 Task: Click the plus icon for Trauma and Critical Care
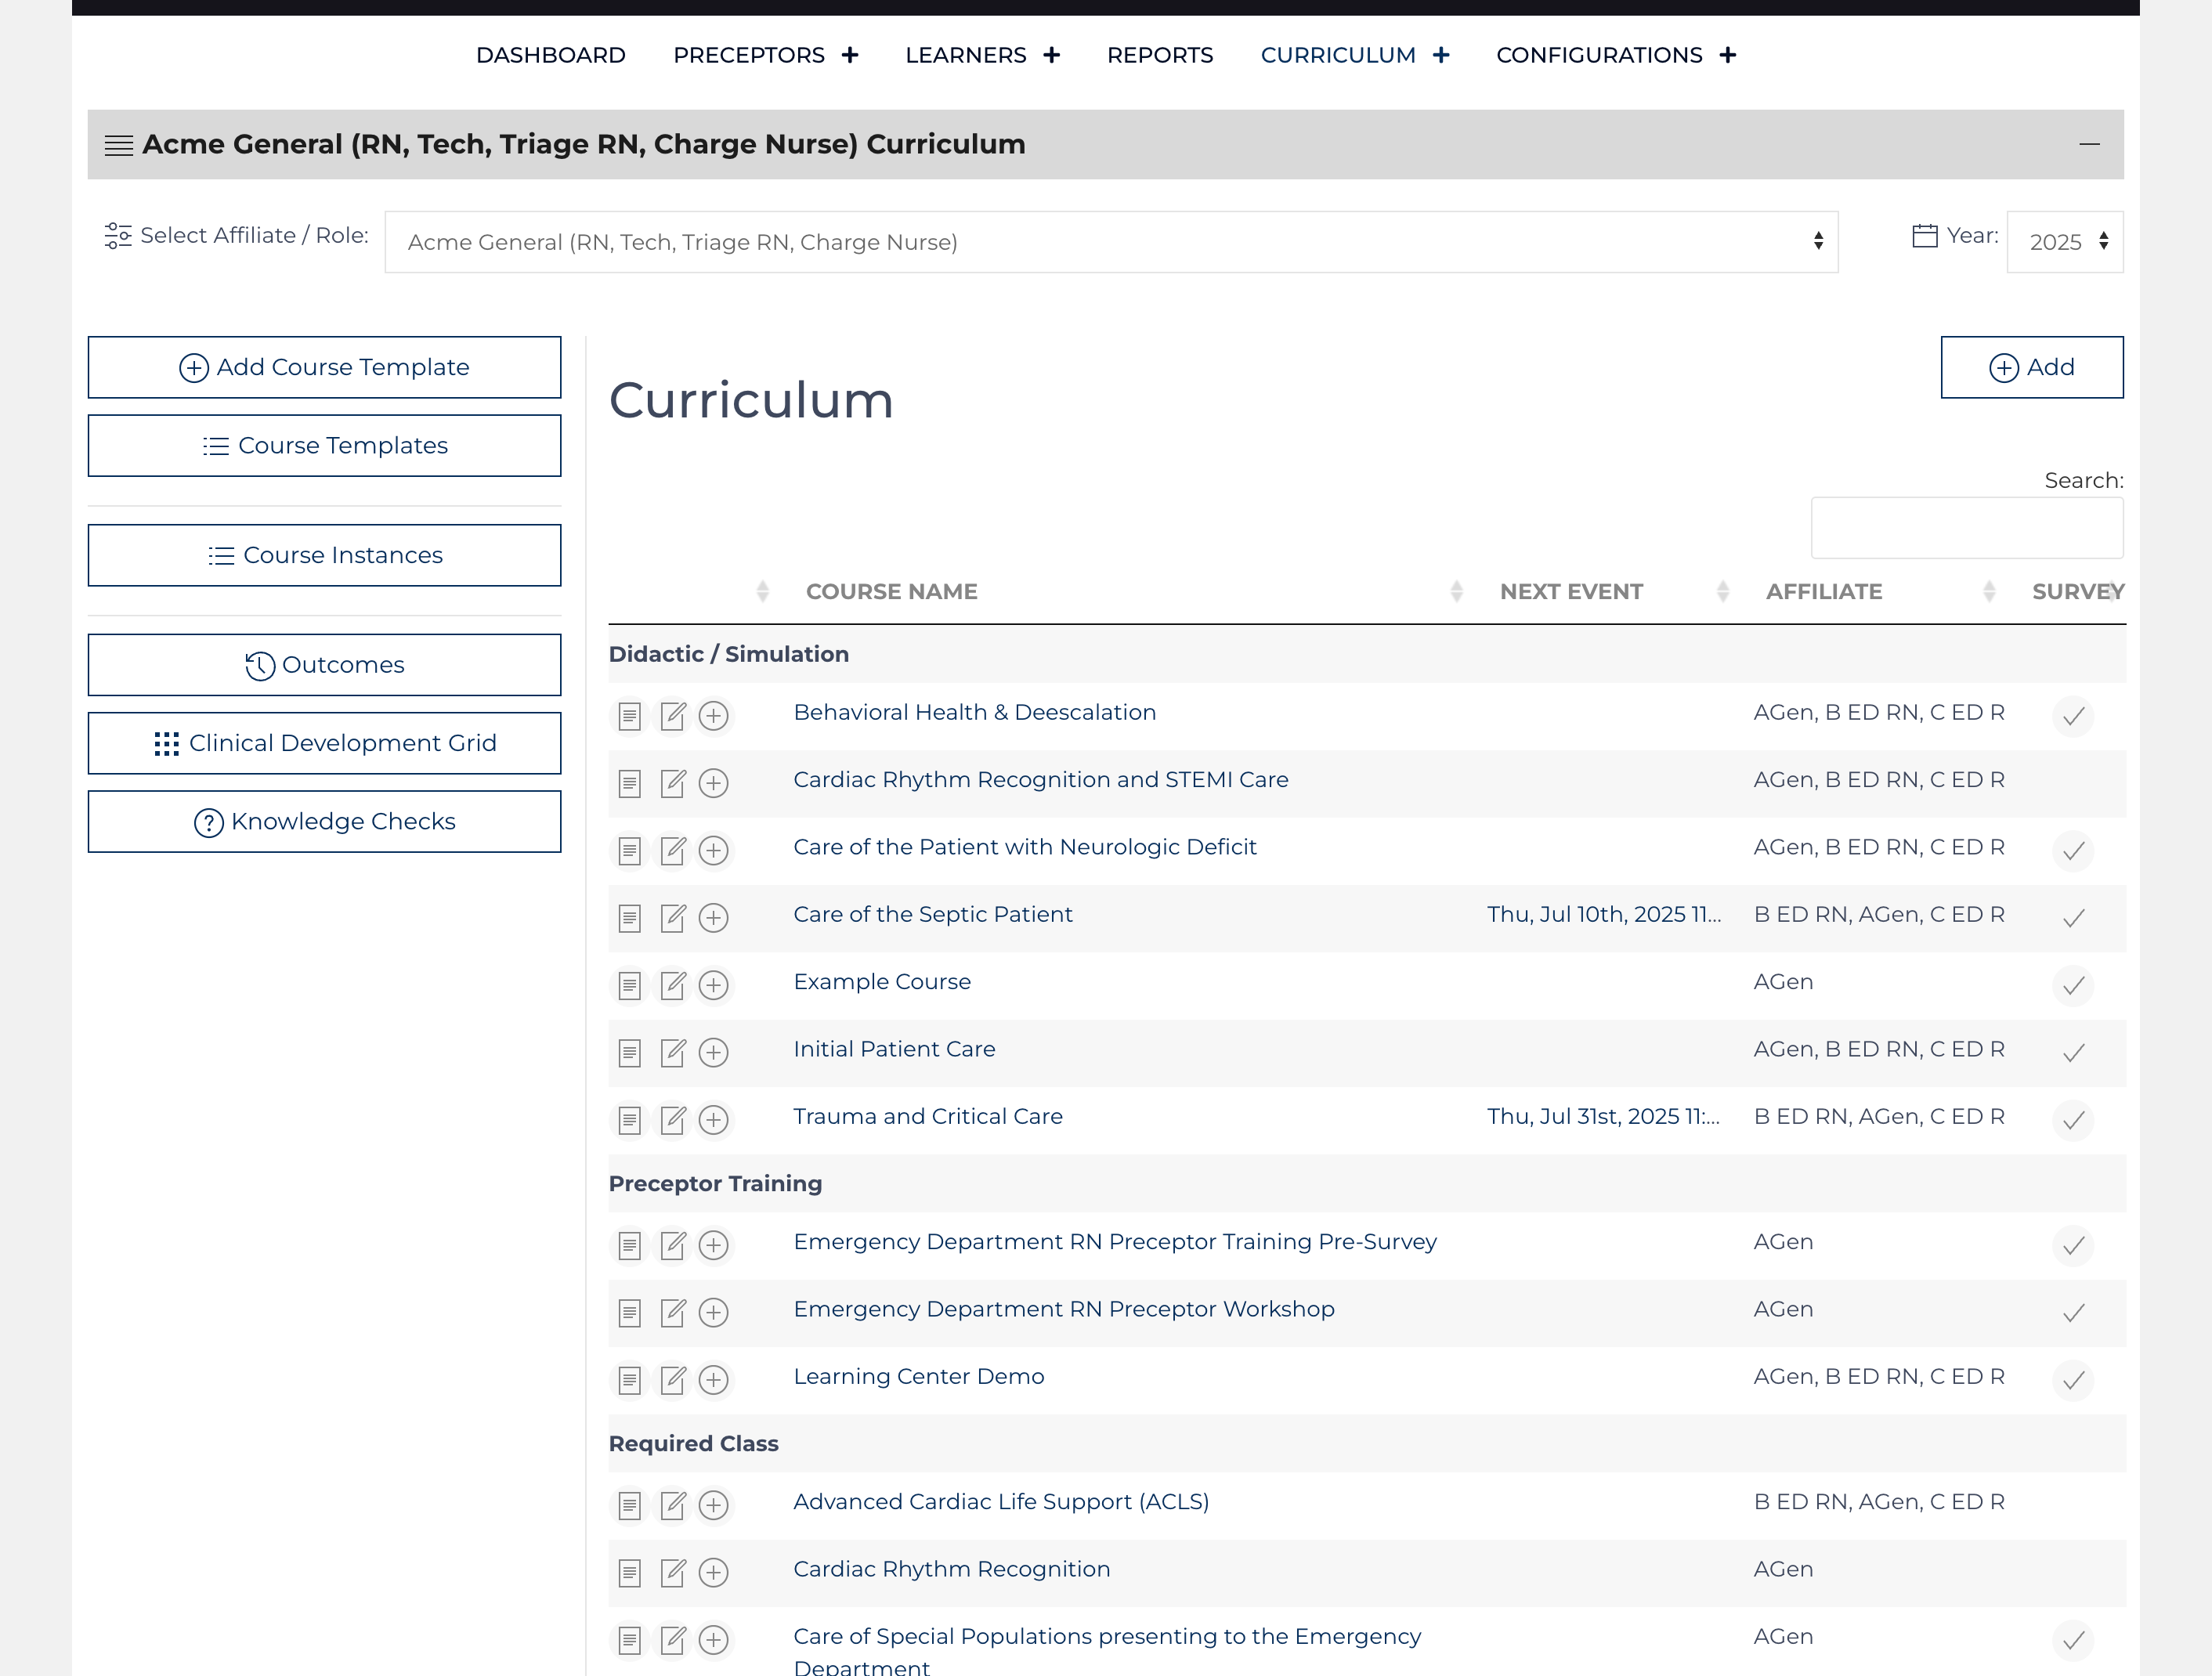[x=713, y=1120]
